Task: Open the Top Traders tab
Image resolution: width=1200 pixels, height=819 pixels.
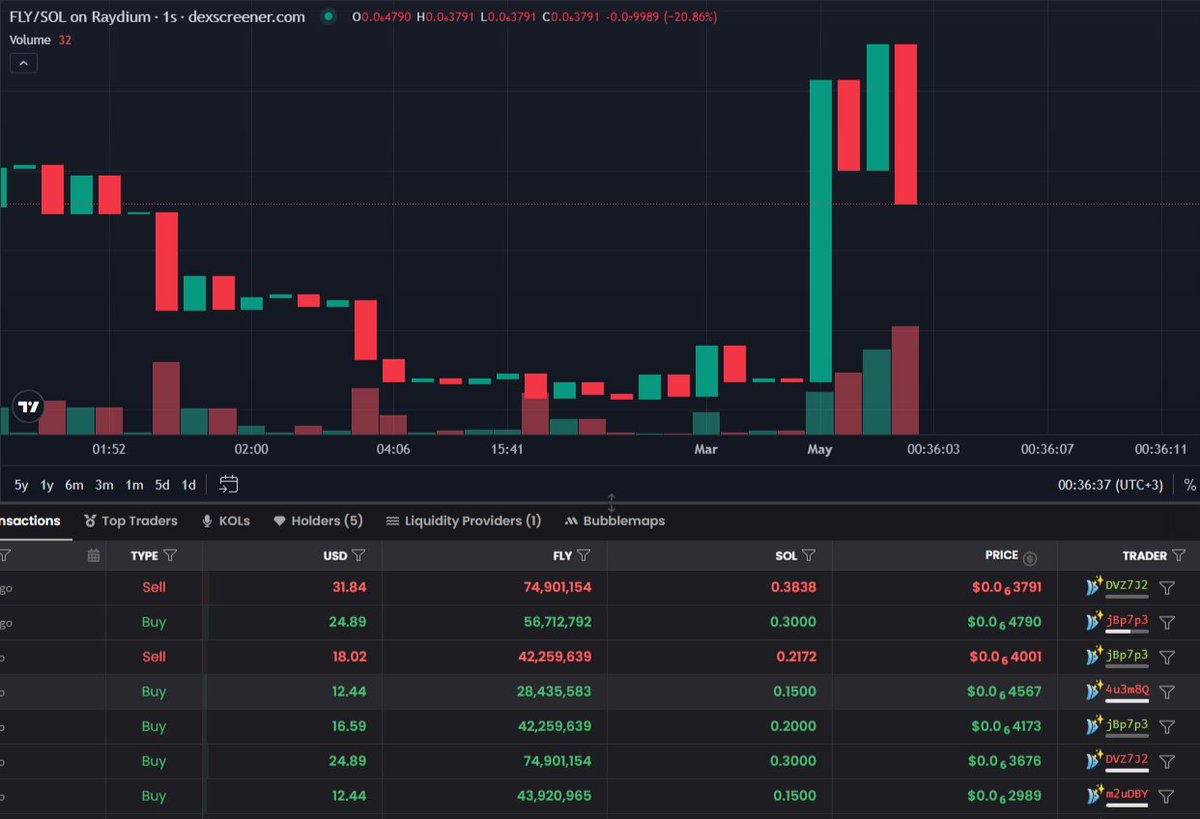Action: pos(131,521)
